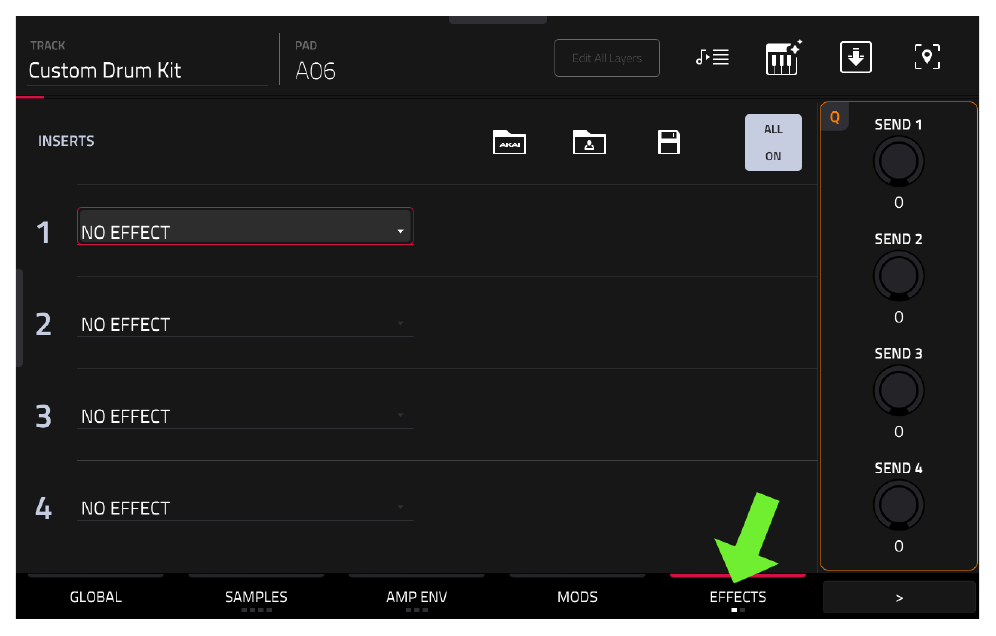Image resolution: width=996 pixels, height=636 pixels.
Task: Click the INSERTS heading text
Action: [x=66, y=141]
